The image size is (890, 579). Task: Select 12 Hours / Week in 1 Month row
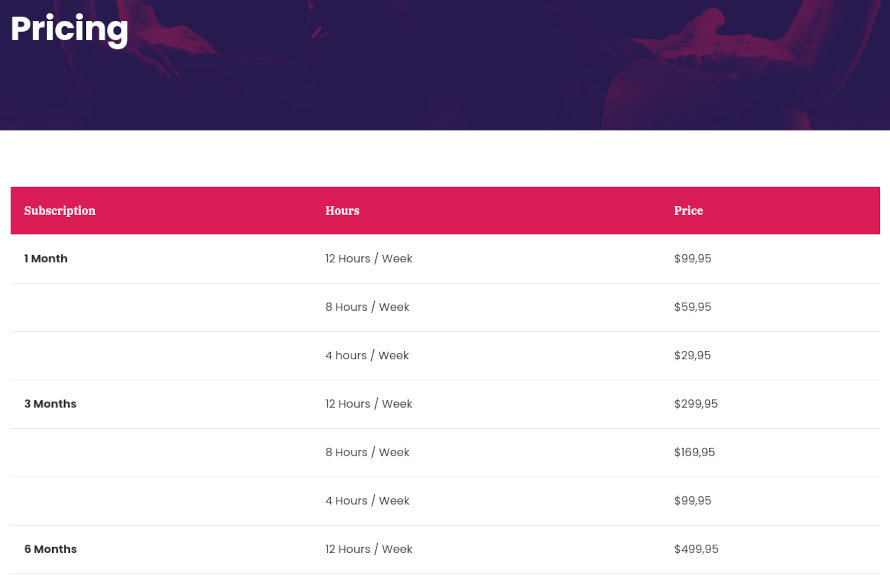pyautogui.click(x=369, y=258)
